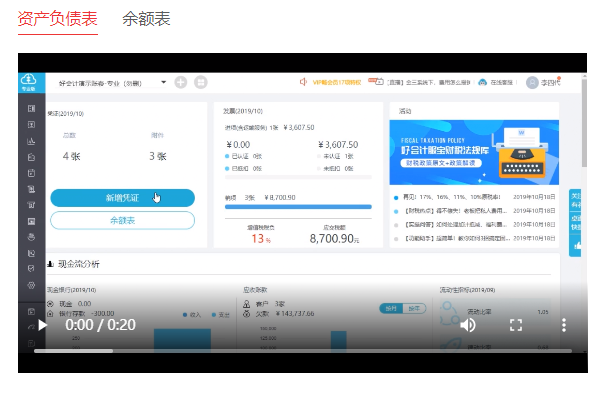This screenshot has height=393, width=609.
Task: Click the app page vertical scrollbar
Action: pyautogui.click(x=584, y=122)
